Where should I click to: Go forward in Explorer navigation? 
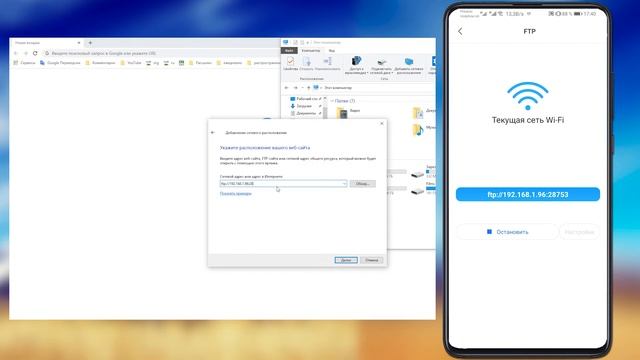pyautogui.click(x=295, y=88)
